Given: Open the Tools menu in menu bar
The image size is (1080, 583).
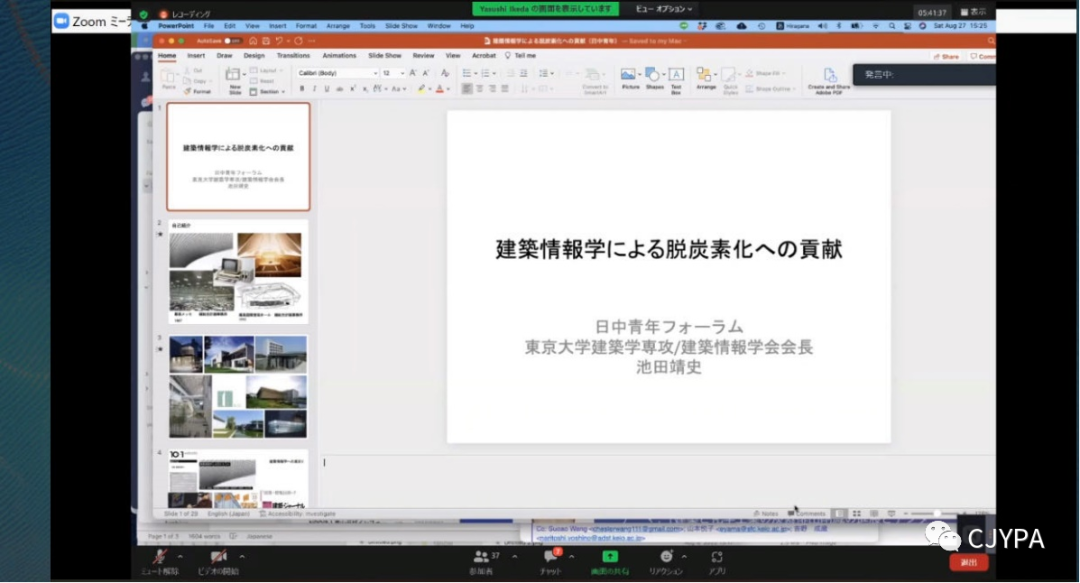Looking at the screenshot, I should point(368,26).
